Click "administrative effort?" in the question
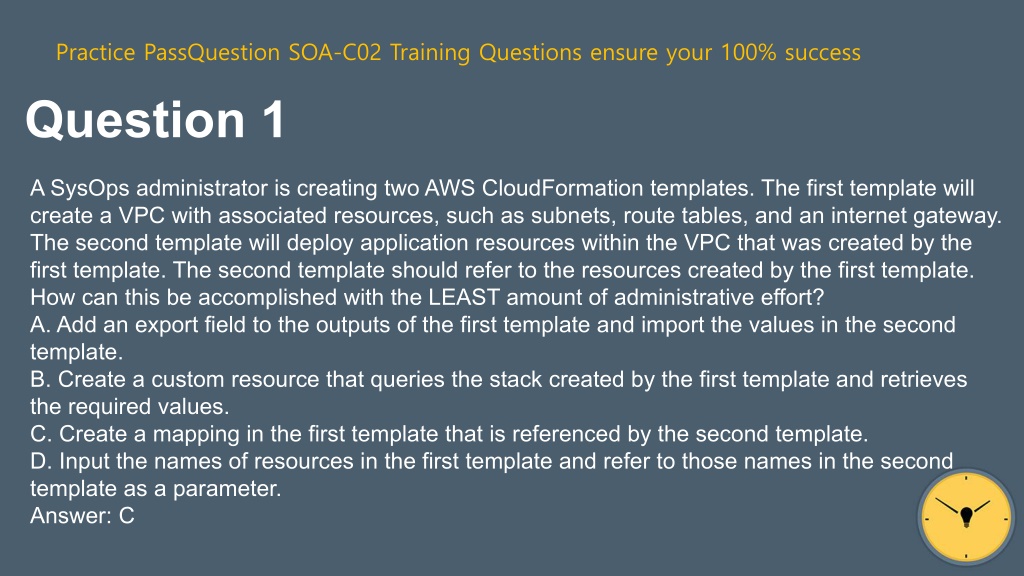 pos(719,297)
